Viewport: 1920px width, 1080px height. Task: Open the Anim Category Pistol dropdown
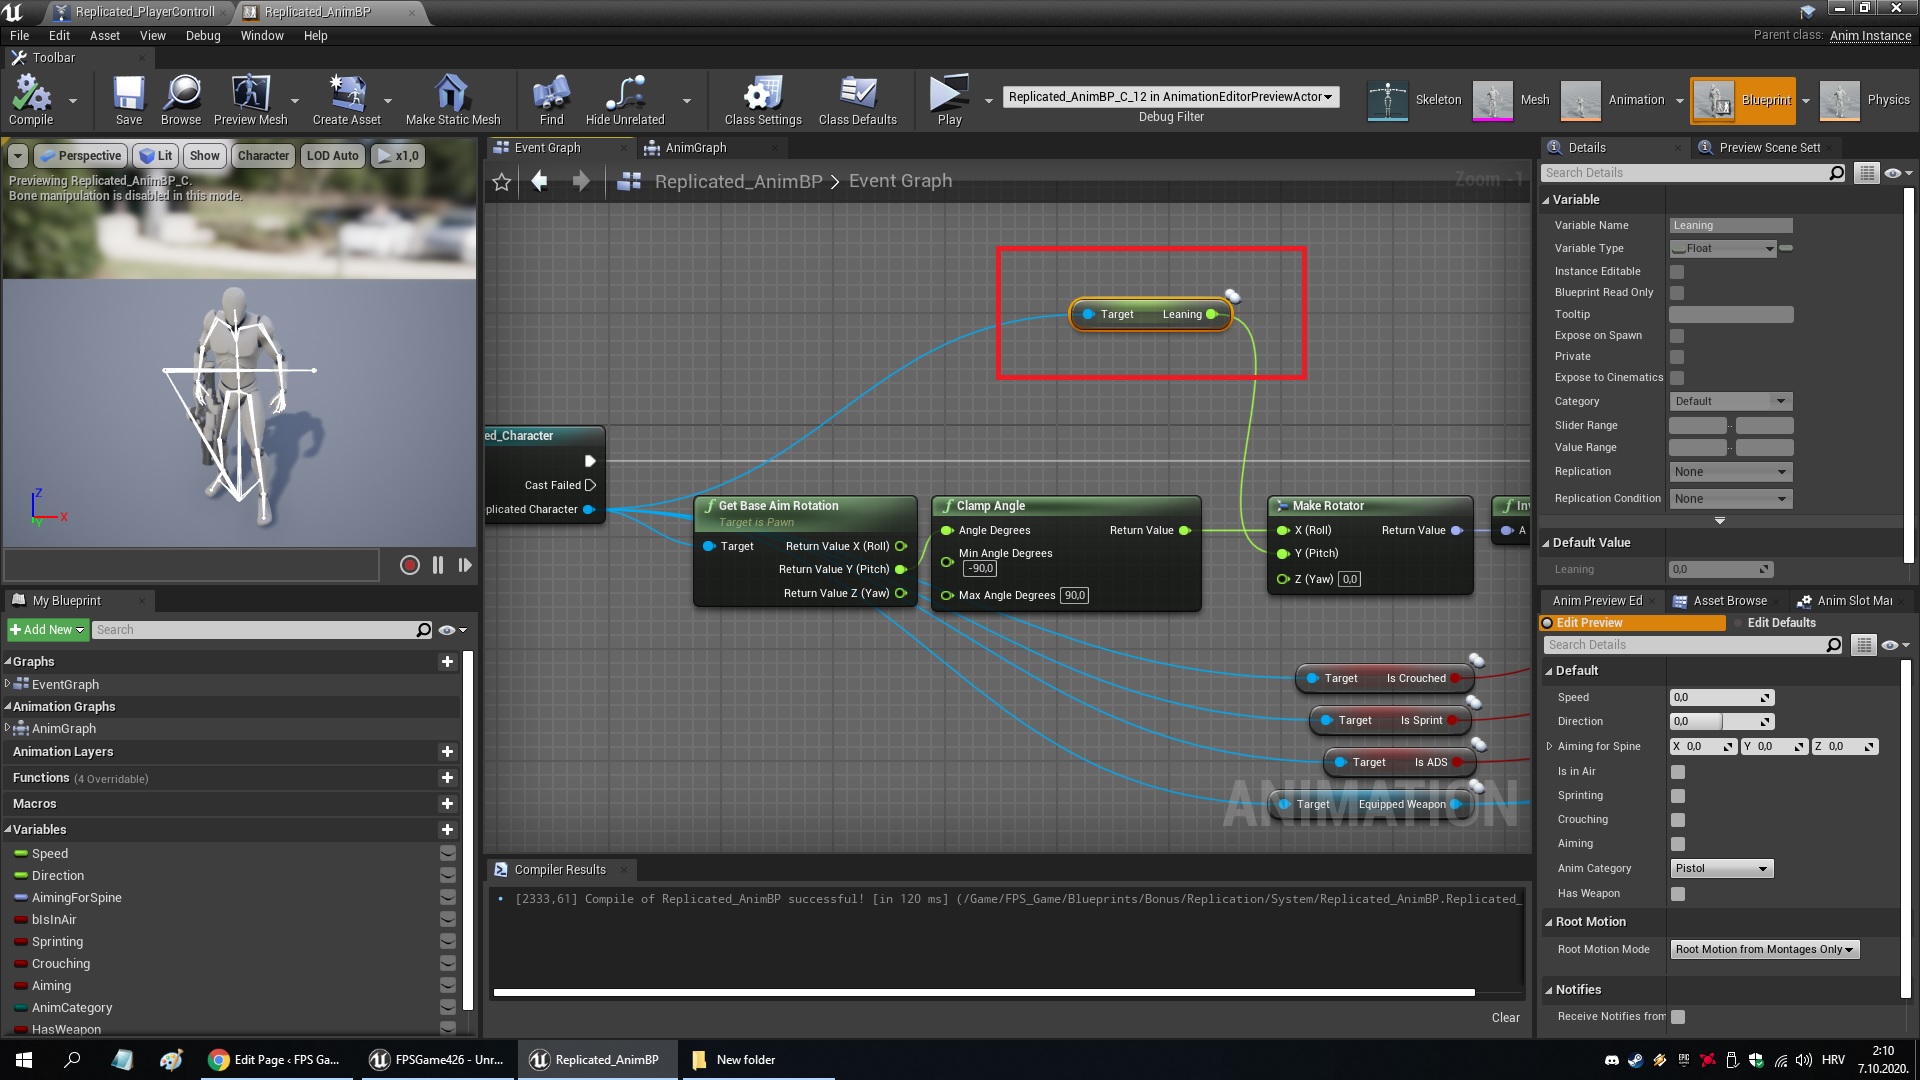pyautogui.click(x=1721, y=868)
